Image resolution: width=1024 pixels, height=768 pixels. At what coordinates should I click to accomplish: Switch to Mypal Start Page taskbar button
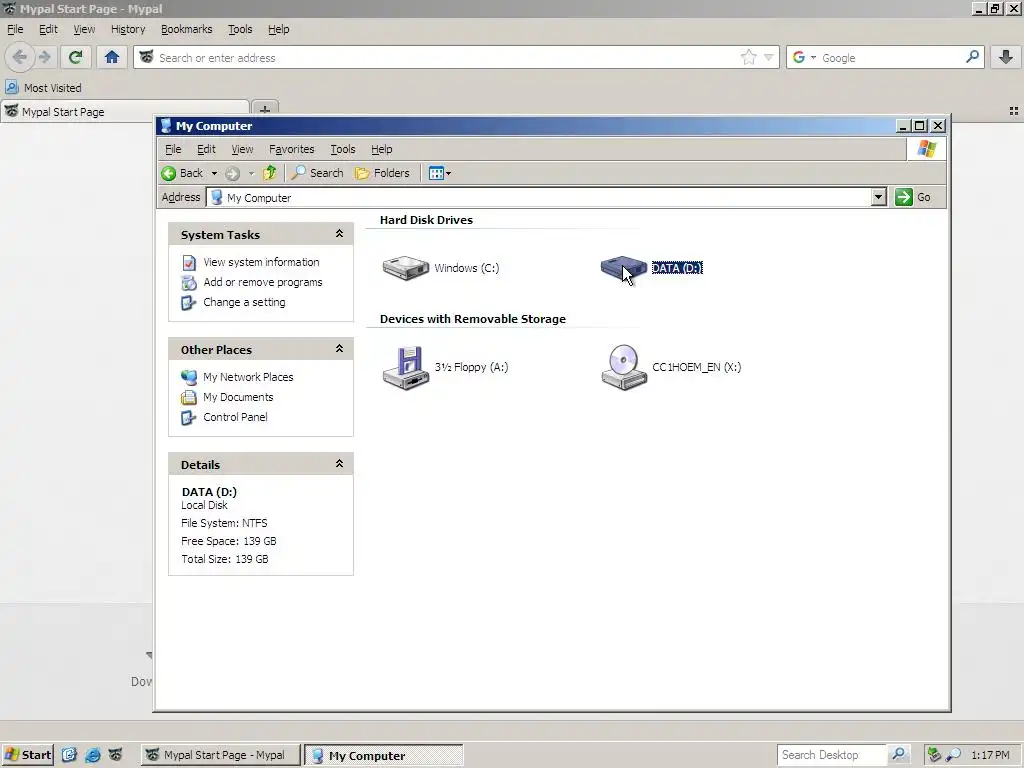tap(220, 755)
